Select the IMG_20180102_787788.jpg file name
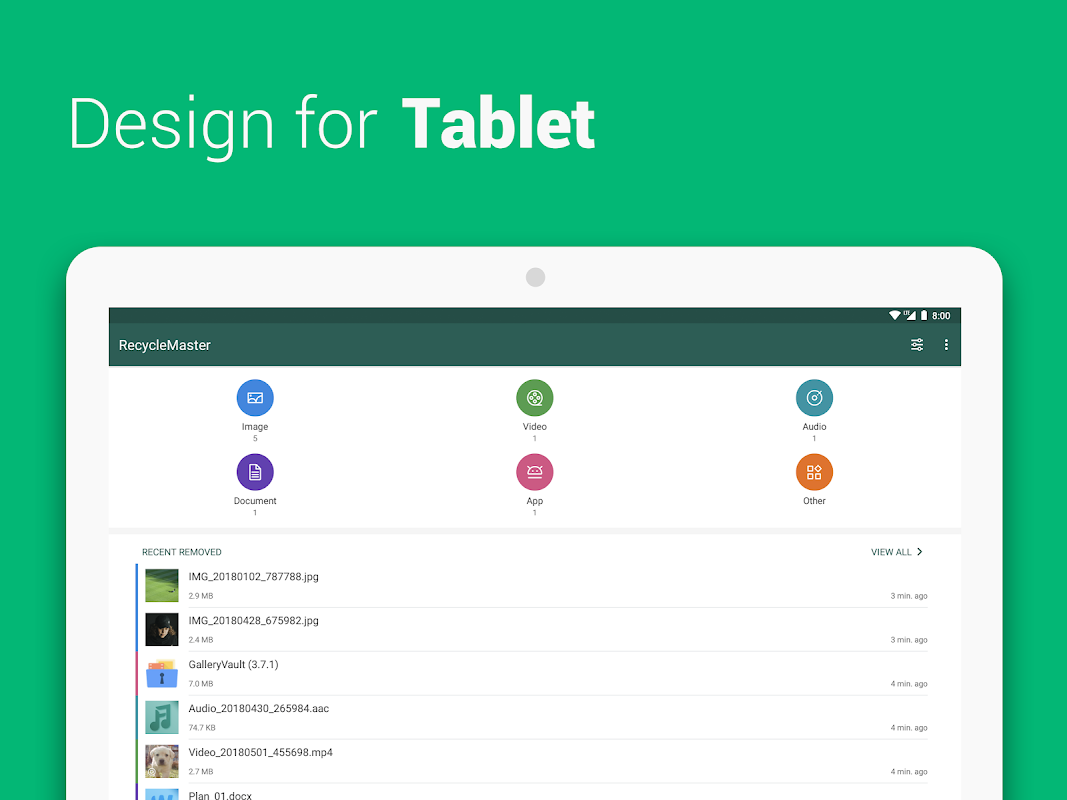 tap(253, 577)
